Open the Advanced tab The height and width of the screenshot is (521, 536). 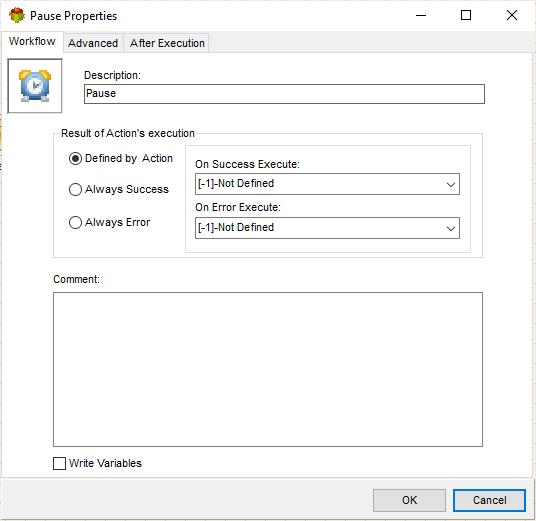pyautogui.click(x=93, y=43)
